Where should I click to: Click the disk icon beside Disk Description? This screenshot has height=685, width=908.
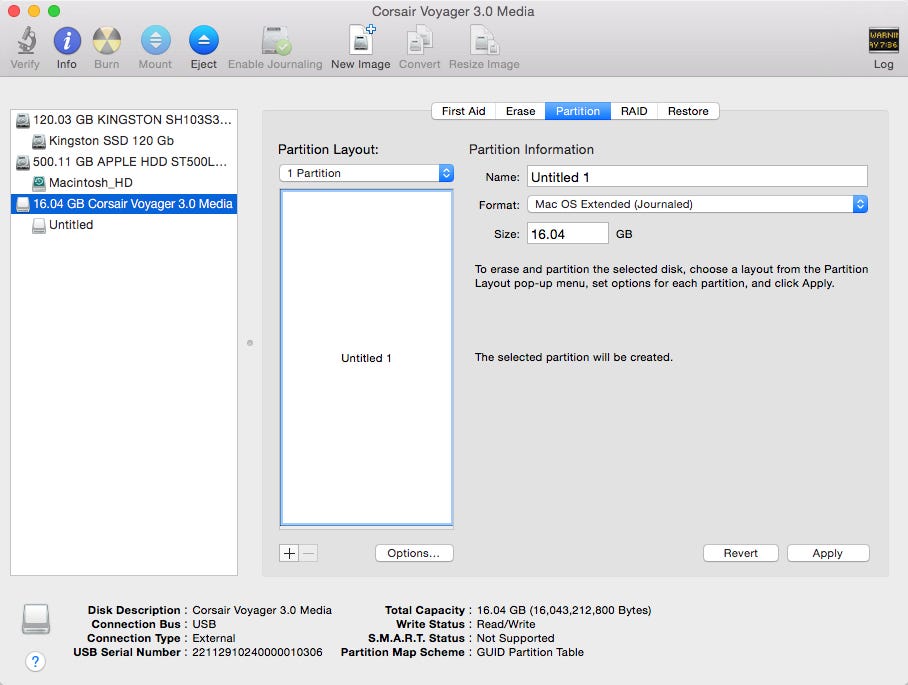[x=36, y=619]
